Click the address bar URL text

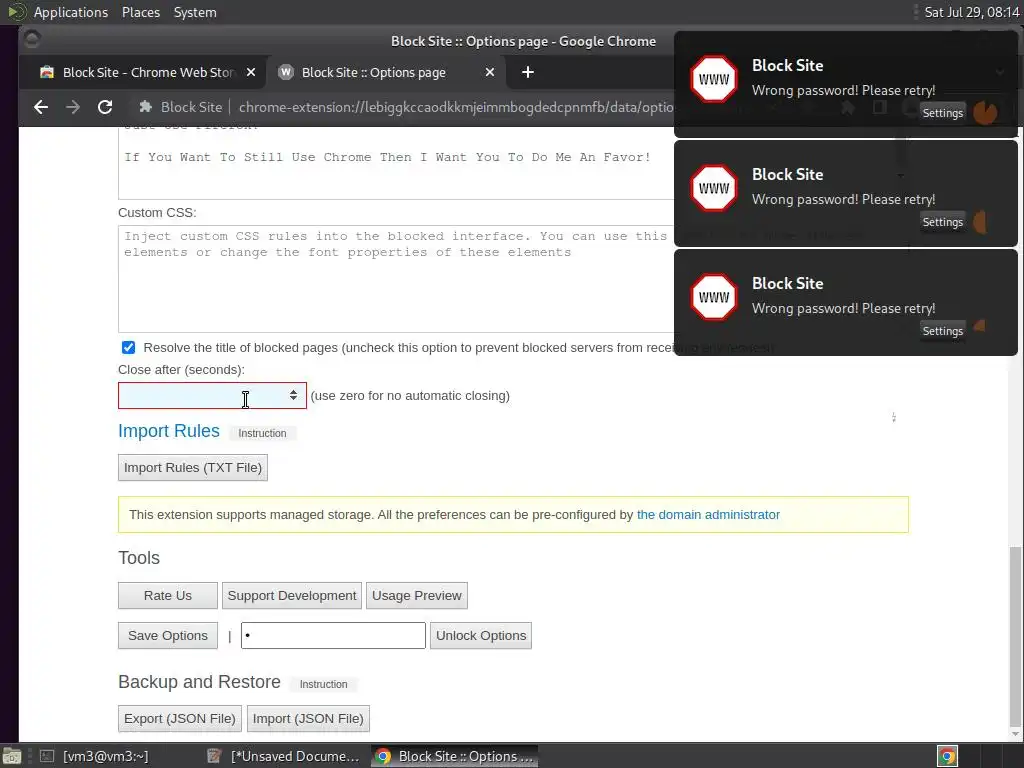coord(456,107)
